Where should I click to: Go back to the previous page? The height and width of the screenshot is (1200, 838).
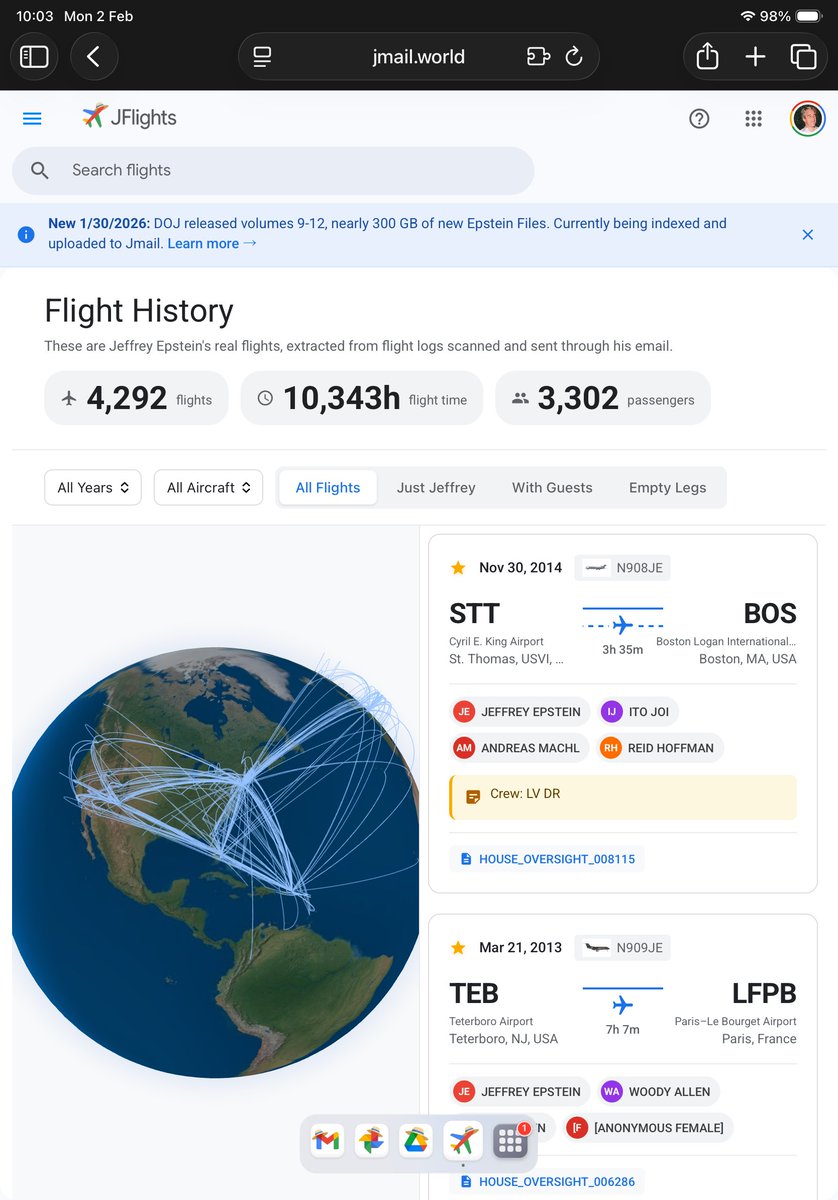(x=94, y=57)
